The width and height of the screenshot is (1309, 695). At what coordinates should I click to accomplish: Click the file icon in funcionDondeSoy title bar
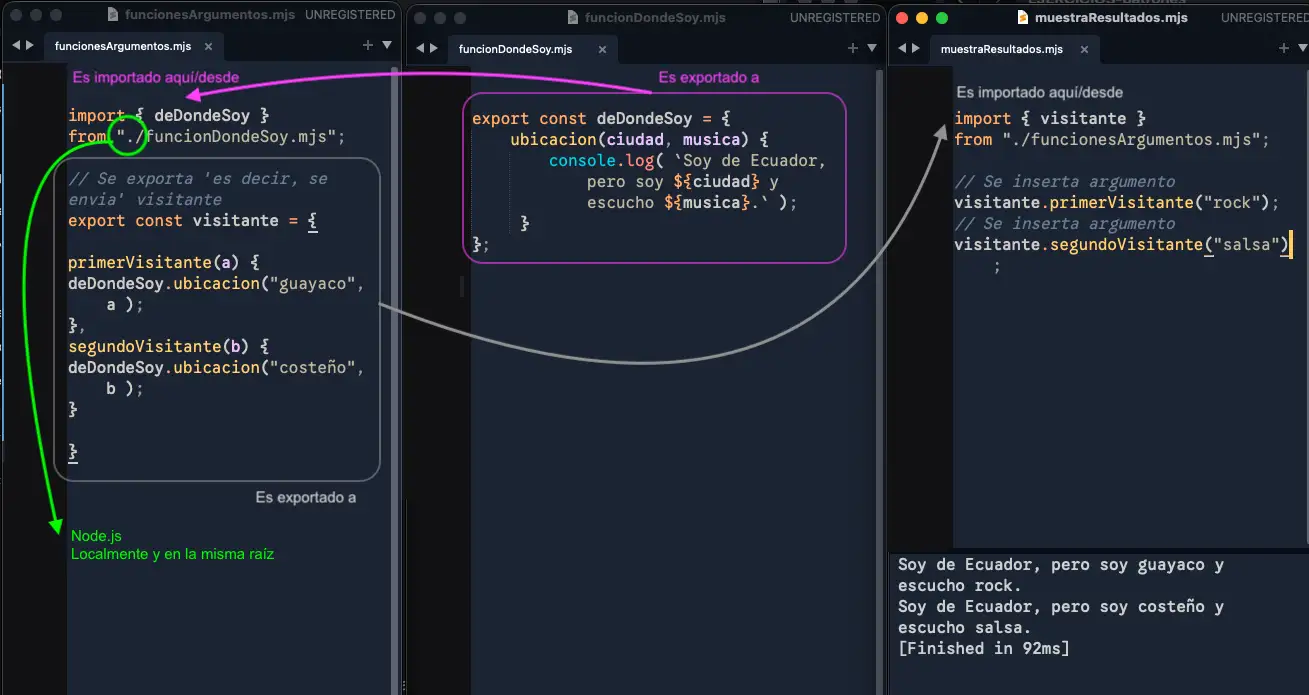(x=573, y=17)
